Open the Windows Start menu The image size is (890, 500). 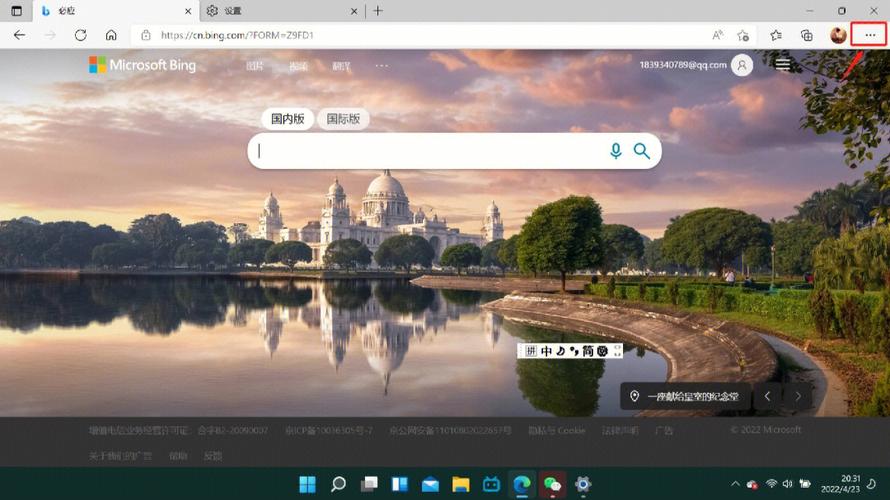(307, 485)
